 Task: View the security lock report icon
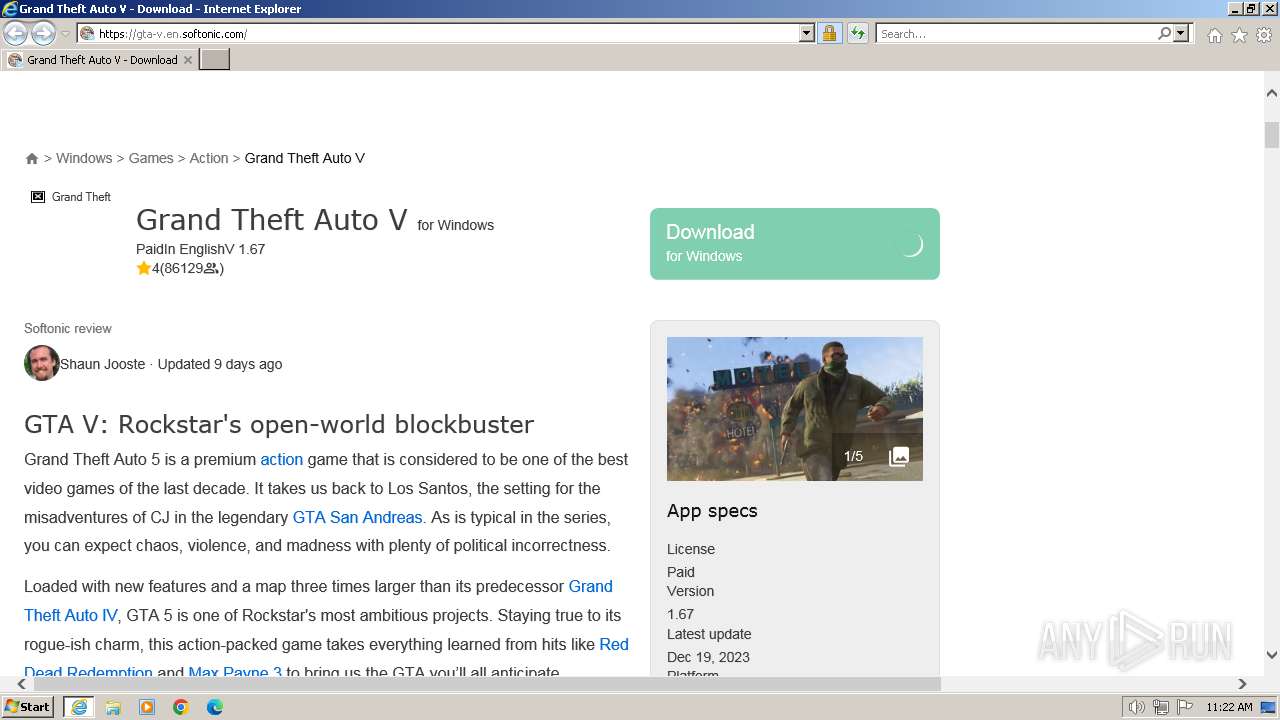point(829,33)
